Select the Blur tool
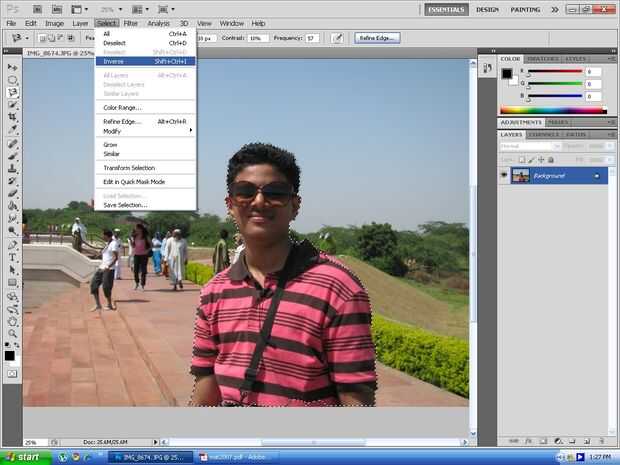 click(12, 218)
